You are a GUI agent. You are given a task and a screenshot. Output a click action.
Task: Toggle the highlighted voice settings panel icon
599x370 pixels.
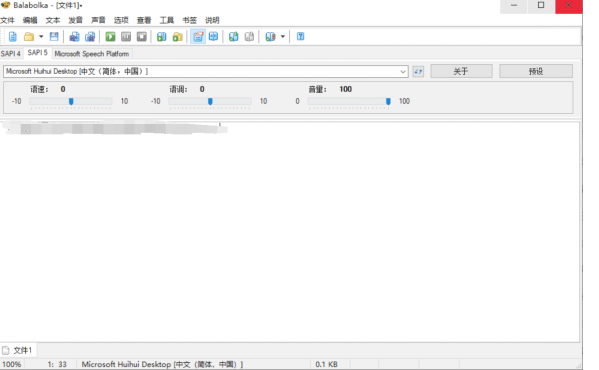[198, 37]
